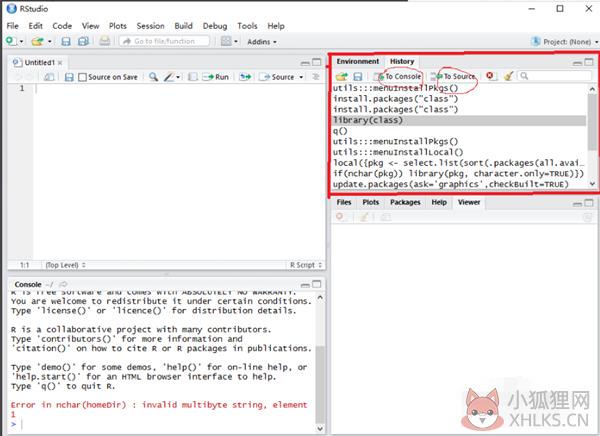Toggle the Source on Save checkbox

pos(82,77)
